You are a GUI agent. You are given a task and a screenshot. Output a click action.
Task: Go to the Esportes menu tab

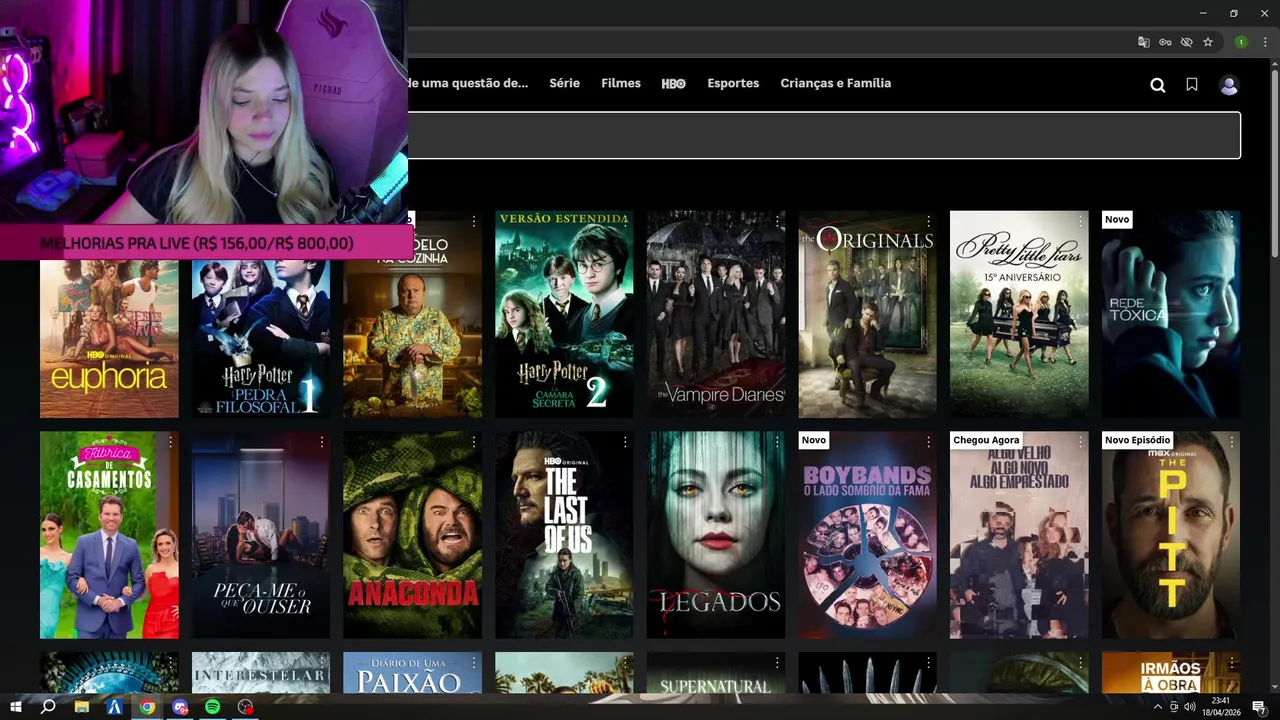click(x=733, y=83)
